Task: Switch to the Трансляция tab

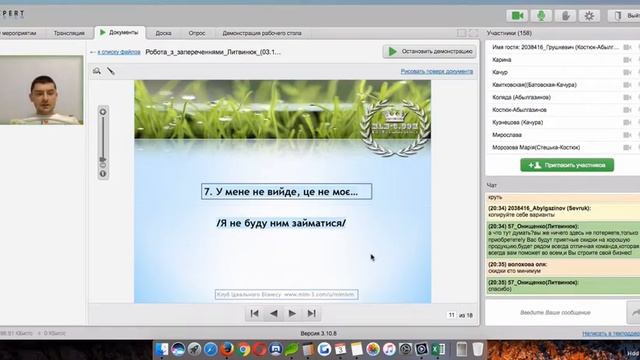Action: pyautogui.click(x=69, y=33)
